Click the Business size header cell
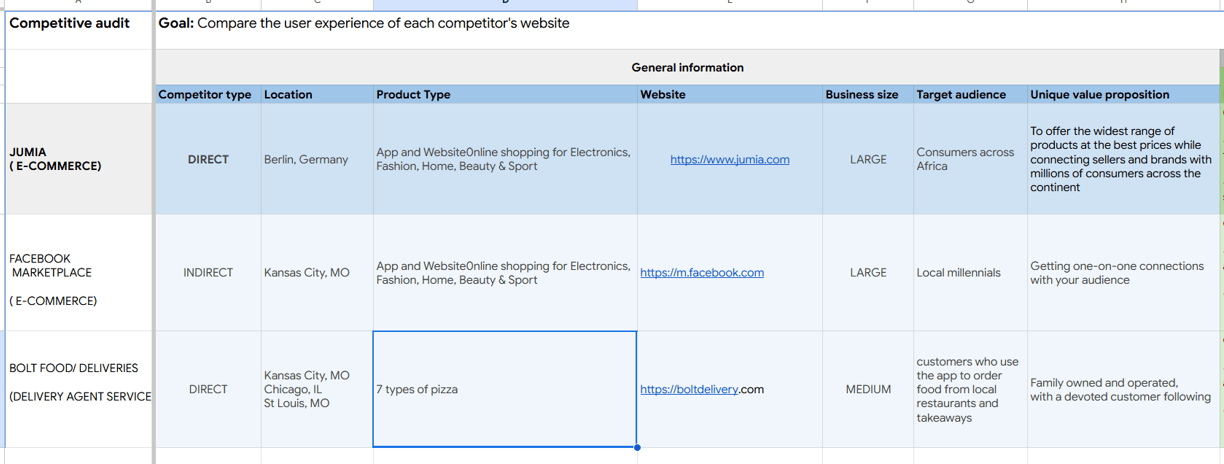The height and width of the screenshot is (464, 1224). click(x=868, y=94)
